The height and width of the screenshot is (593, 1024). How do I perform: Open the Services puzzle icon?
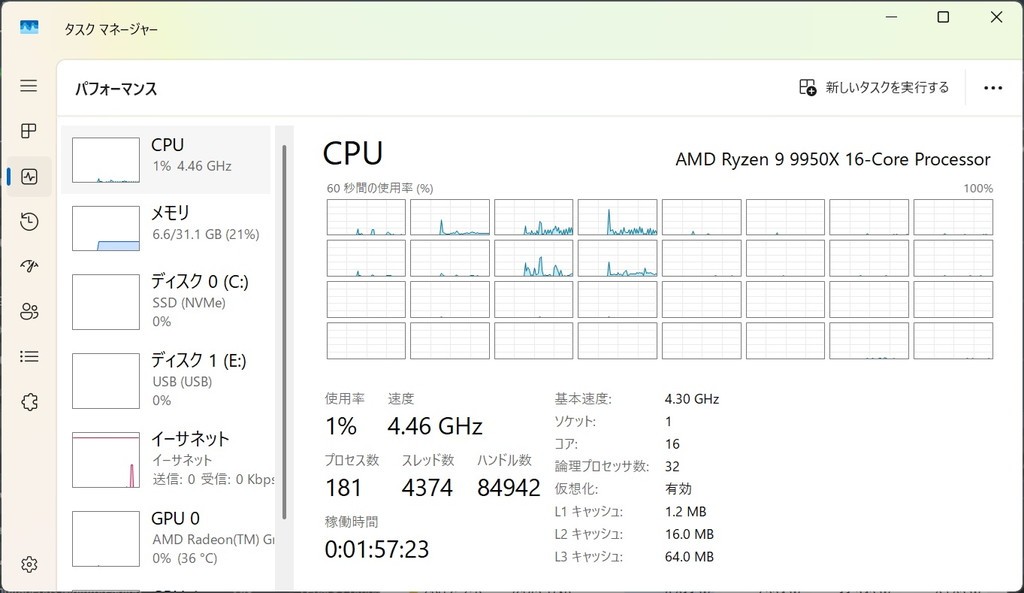point(28,402)
